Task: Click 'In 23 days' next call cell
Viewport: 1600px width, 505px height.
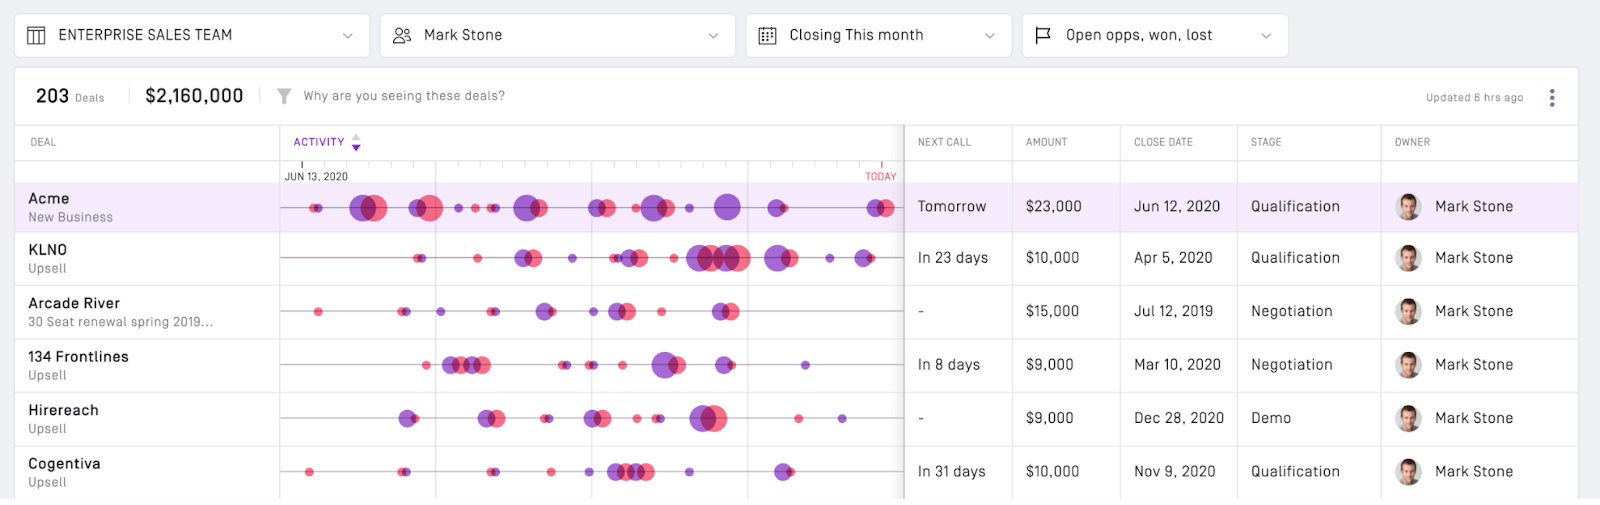Action: (x=953, y=258)
